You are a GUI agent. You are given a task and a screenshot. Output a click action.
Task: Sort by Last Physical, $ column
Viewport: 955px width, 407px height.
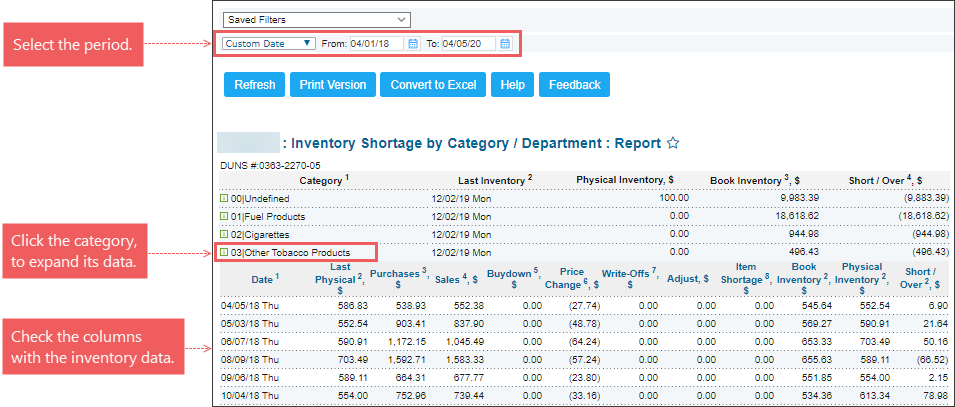pyautogui.click(x=340, y=278)
